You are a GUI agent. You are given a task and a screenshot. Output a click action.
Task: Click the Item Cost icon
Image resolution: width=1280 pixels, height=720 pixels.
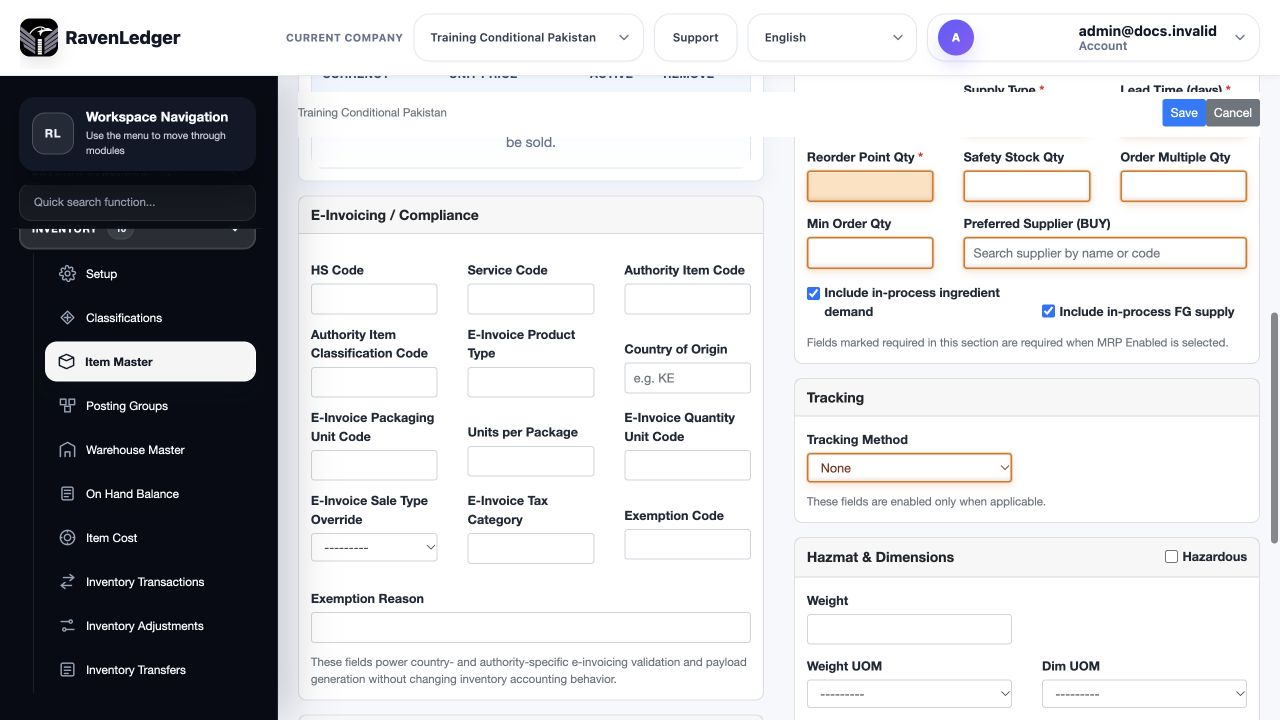point(67,538)
